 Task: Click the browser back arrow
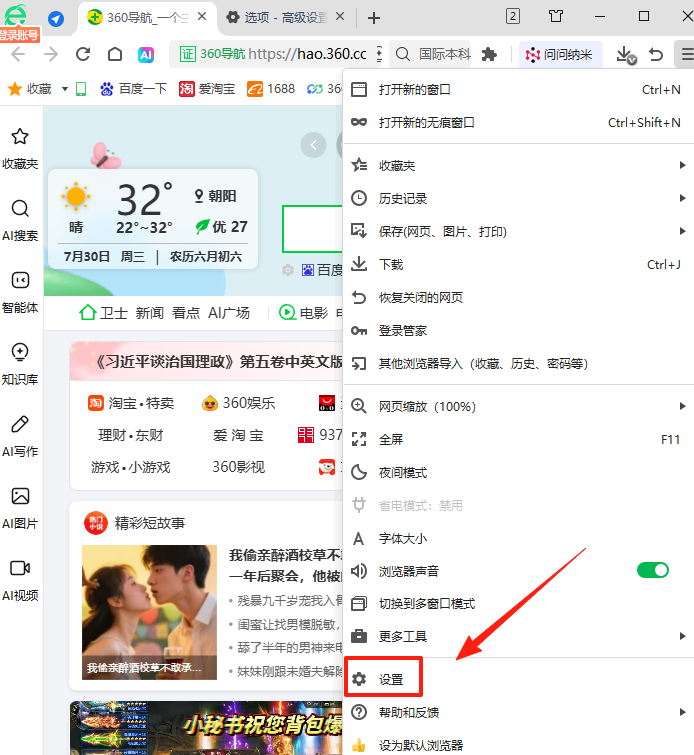pyautogui.click(x=18, y=54)
